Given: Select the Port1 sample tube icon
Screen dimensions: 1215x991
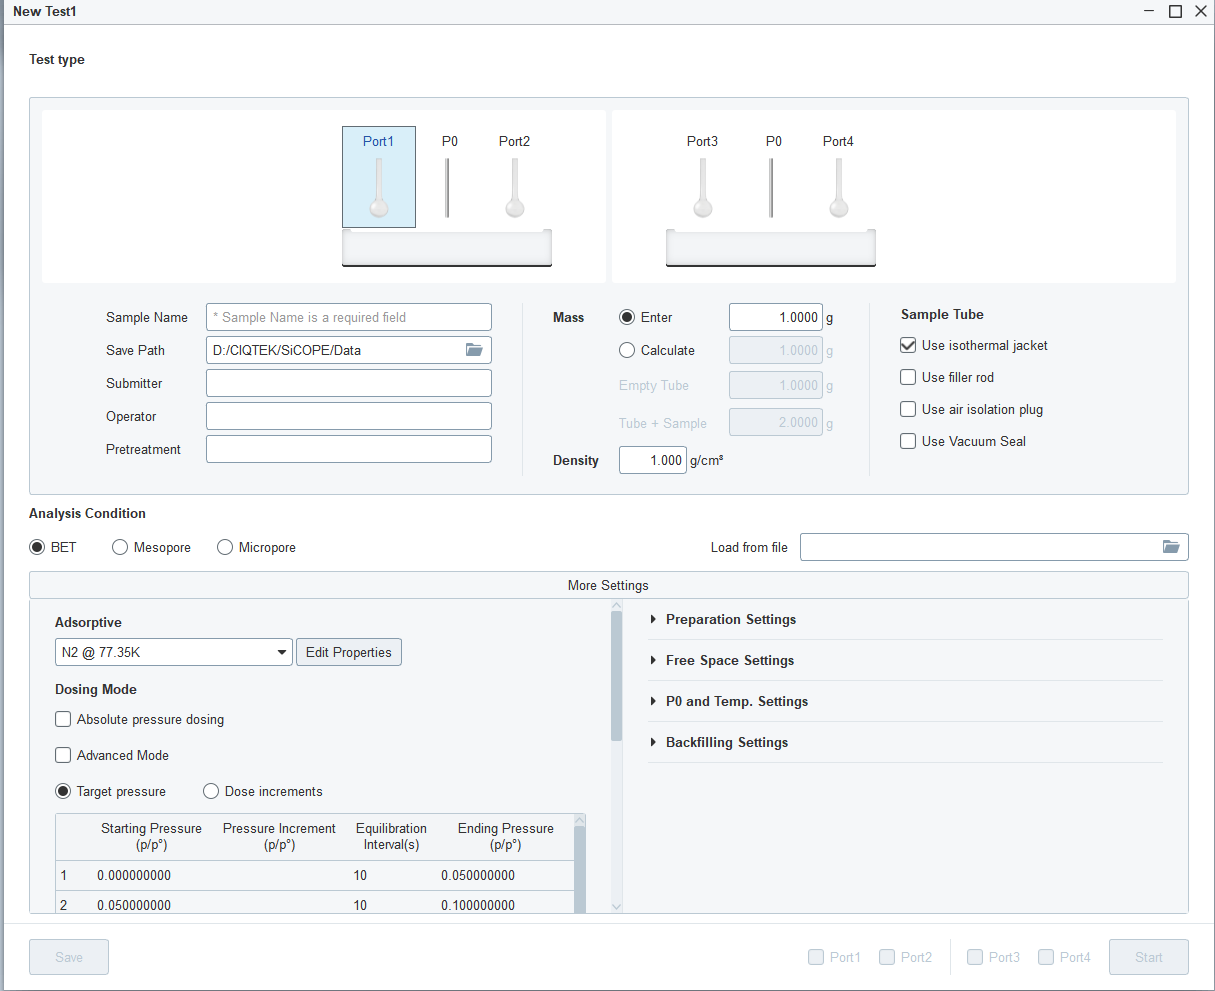Looking at the screenshot, I should point(378,188).
